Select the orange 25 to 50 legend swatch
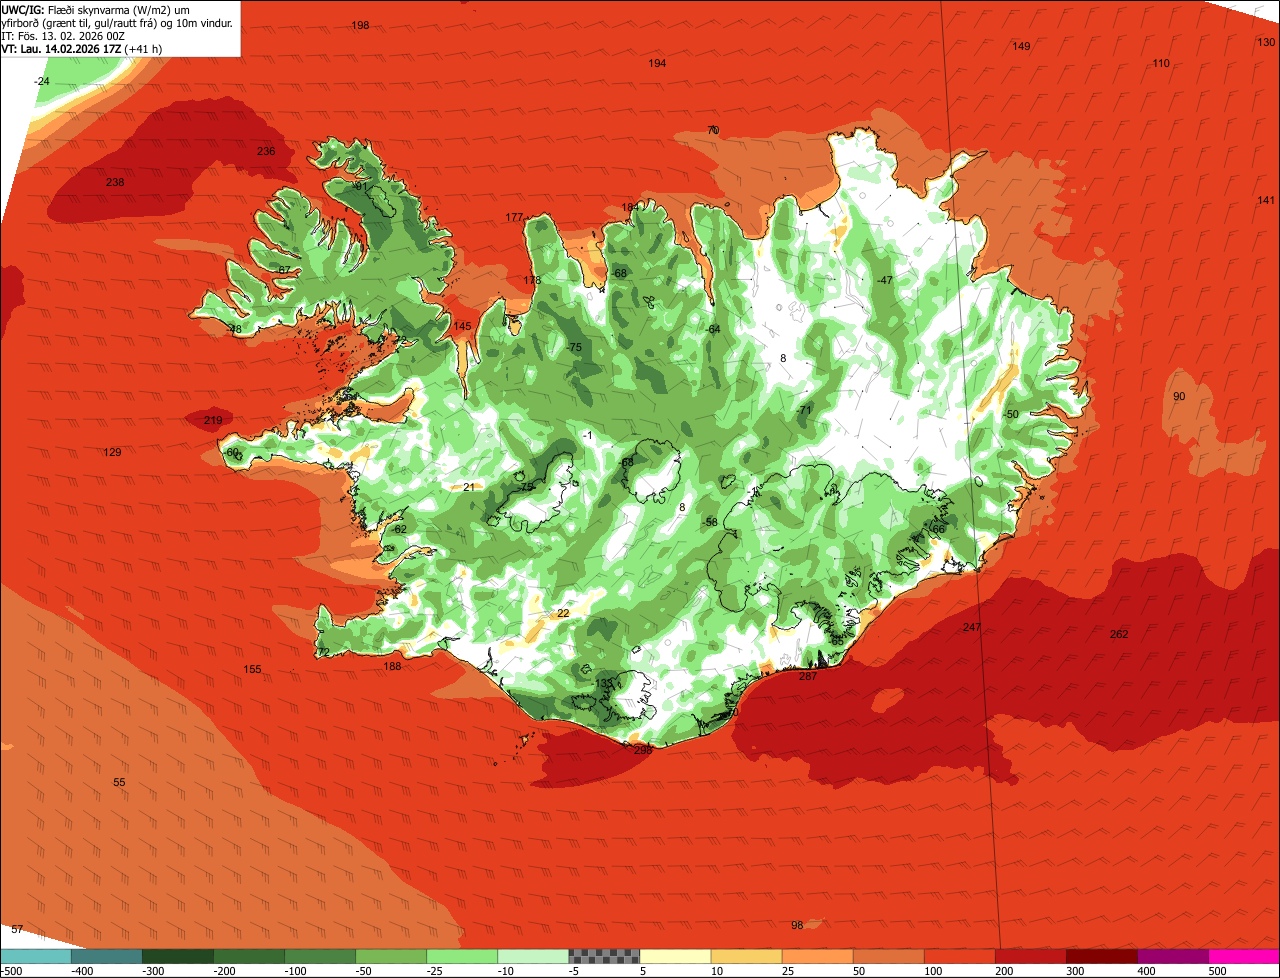Image resolution: width=1280 pixels, height=978 pixels. 817,956
